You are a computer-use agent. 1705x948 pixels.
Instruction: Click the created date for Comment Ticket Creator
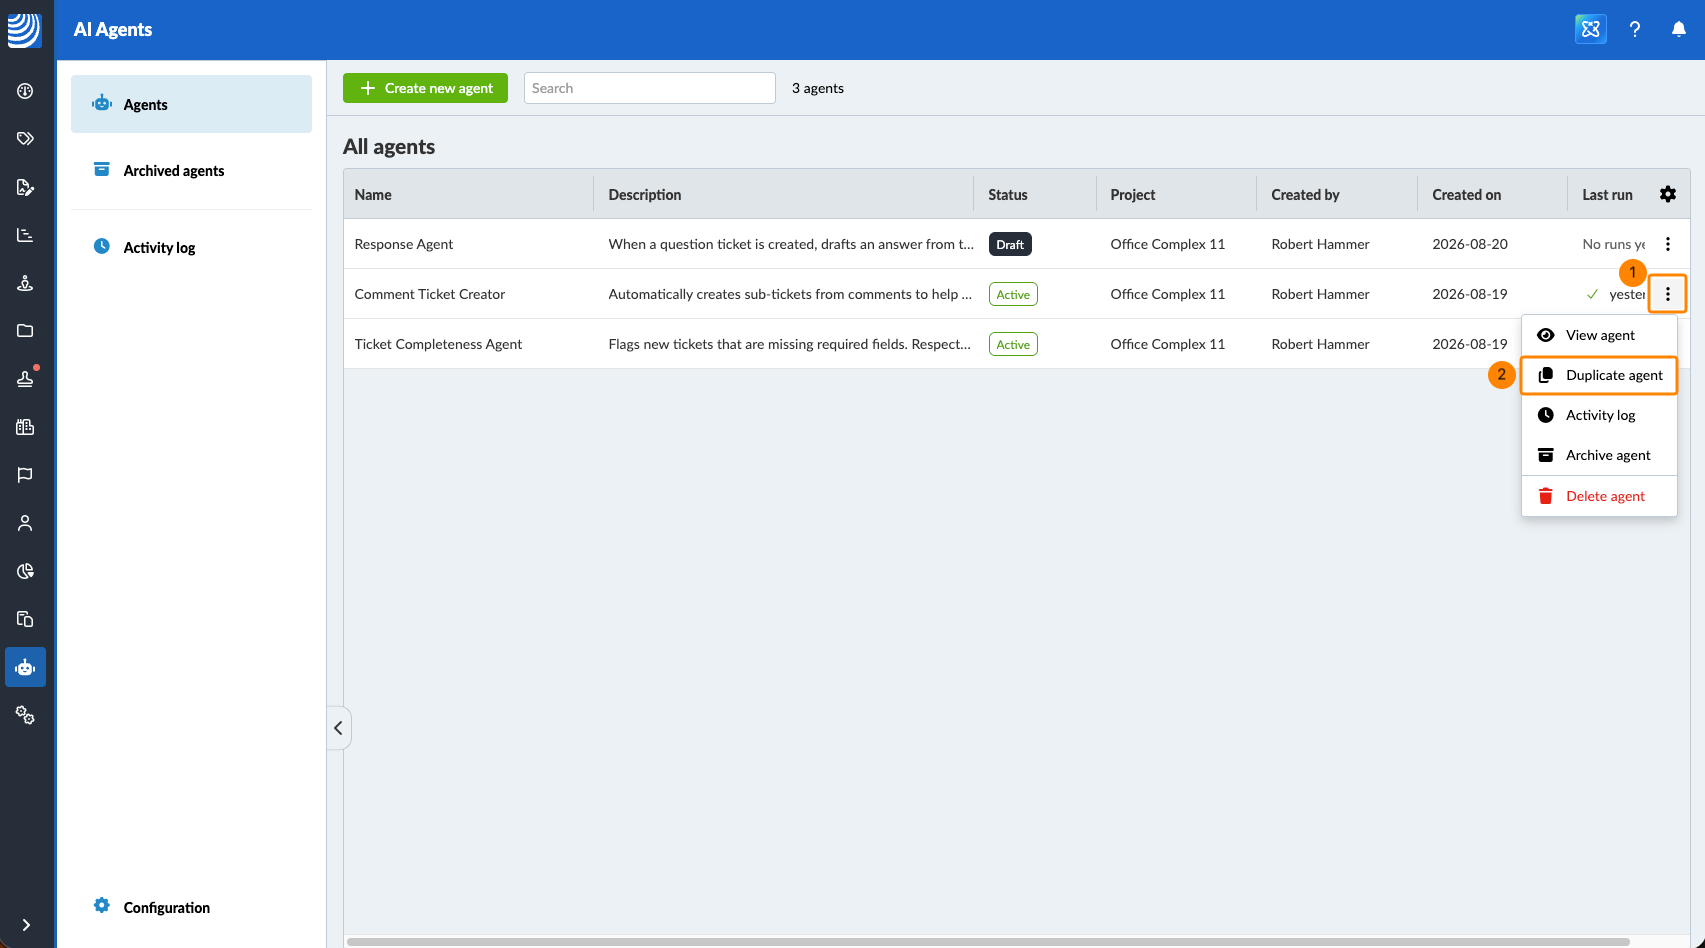[x=1470, y=294]
